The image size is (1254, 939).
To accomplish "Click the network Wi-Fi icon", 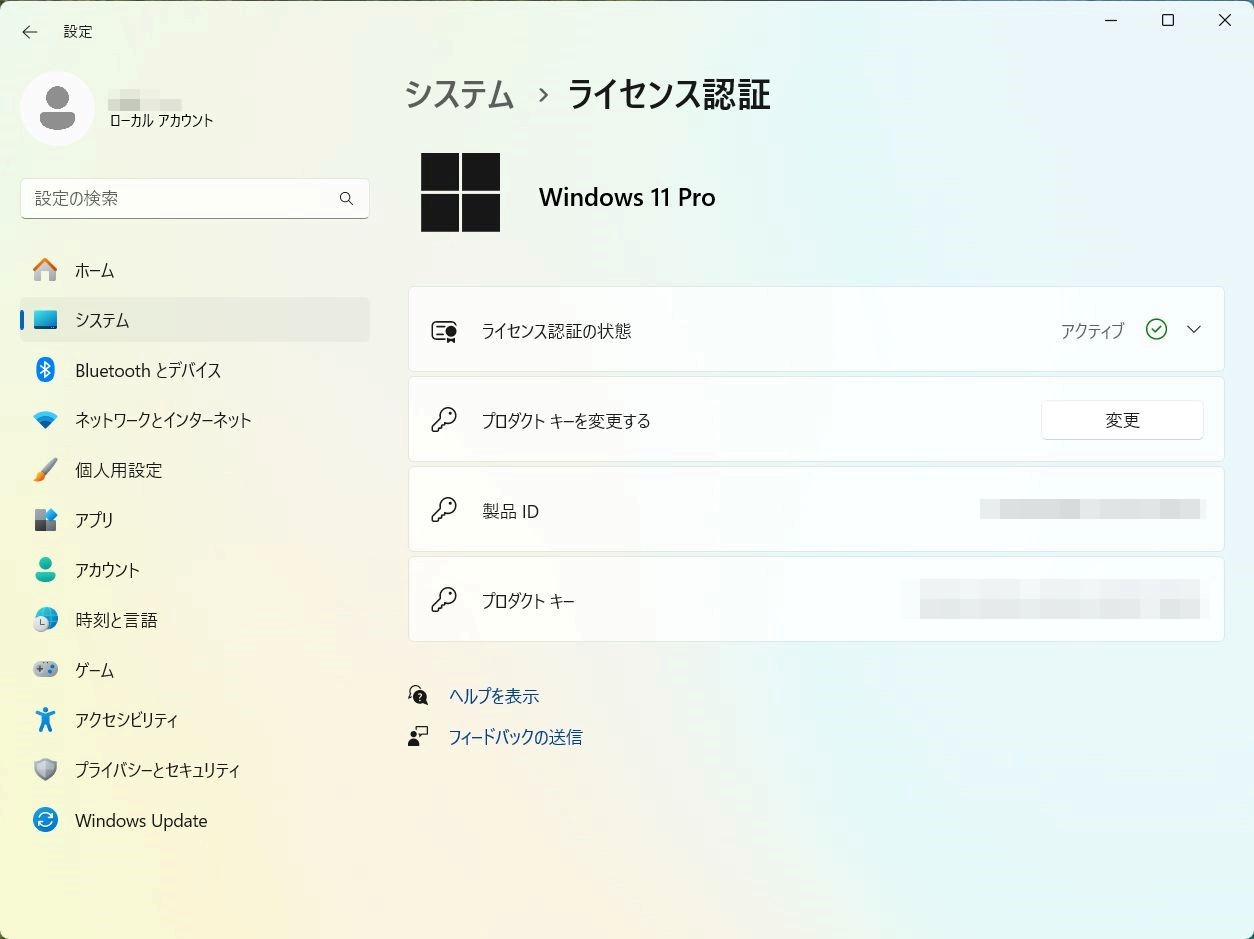I will [x=45, y=420].
